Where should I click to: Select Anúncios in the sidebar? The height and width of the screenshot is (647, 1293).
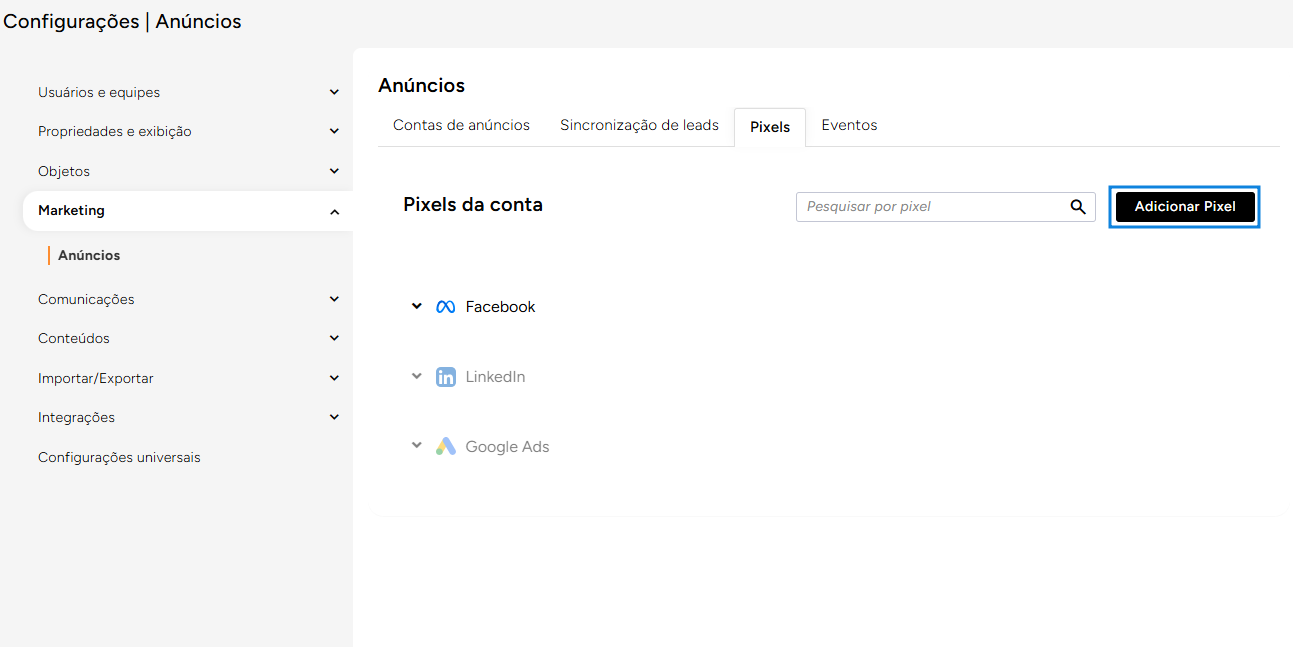(89, 255)
